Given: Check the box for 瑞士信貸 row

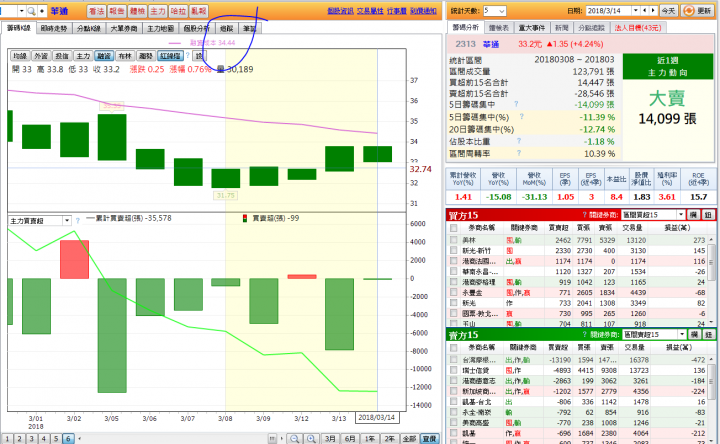Looking at the screenshot, I should point(454,370).
